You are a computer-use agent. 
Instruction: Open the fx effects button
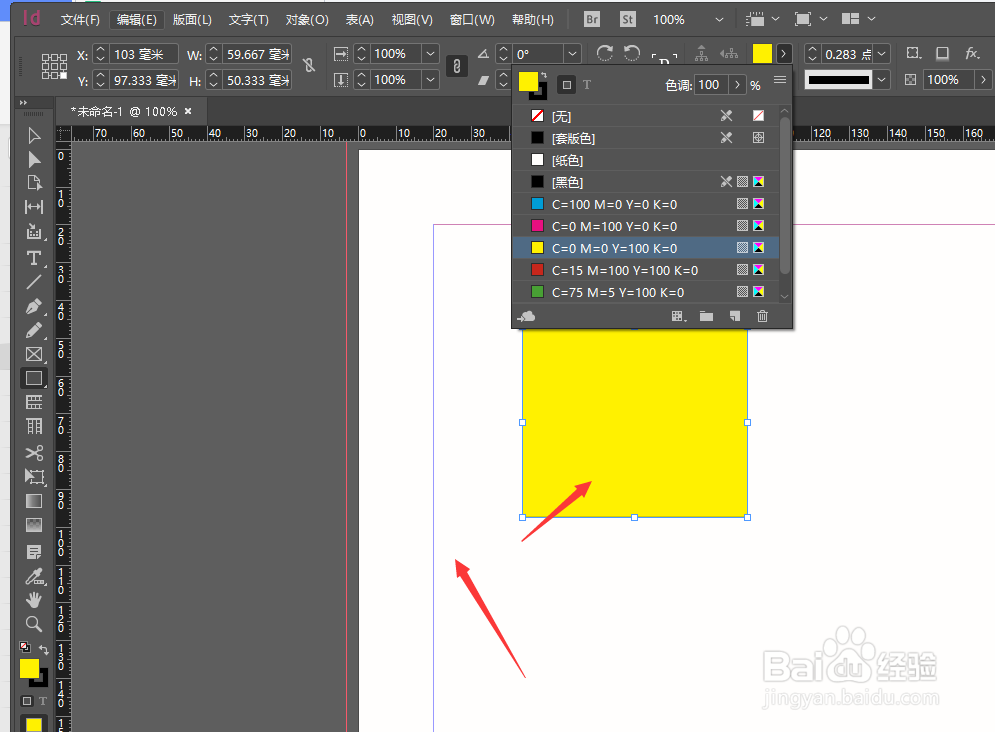pos(972,53)
